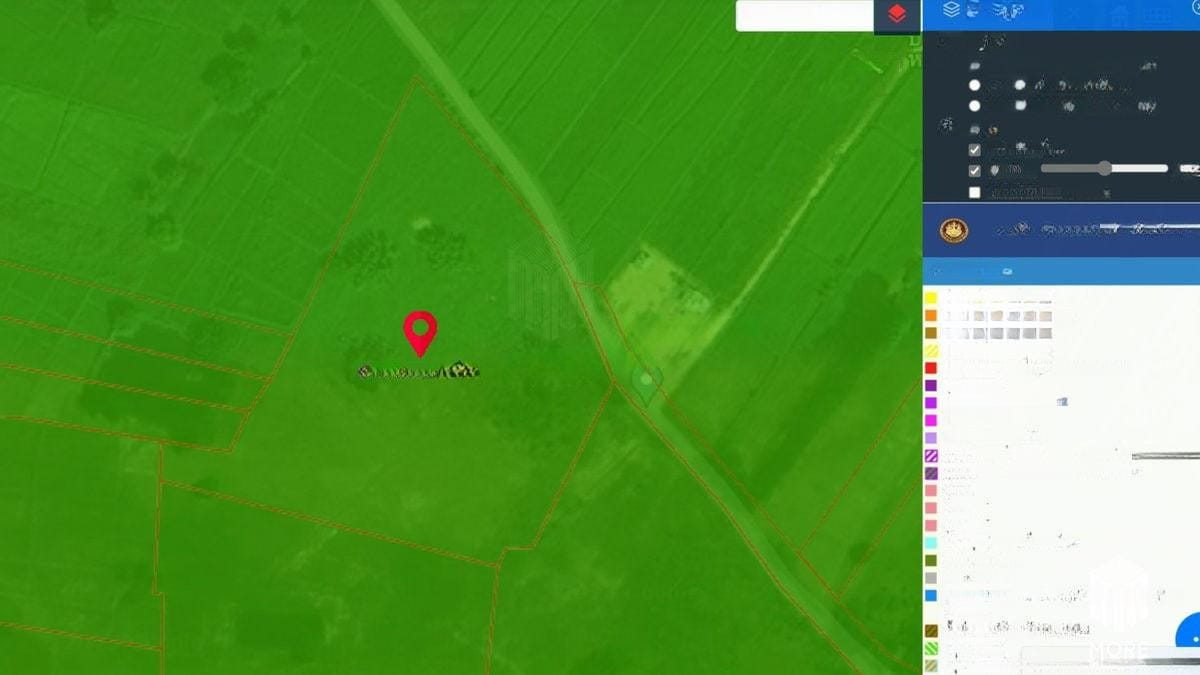
Task: Uncheck the checked box above the slider row
Action: tap(975, 150)
